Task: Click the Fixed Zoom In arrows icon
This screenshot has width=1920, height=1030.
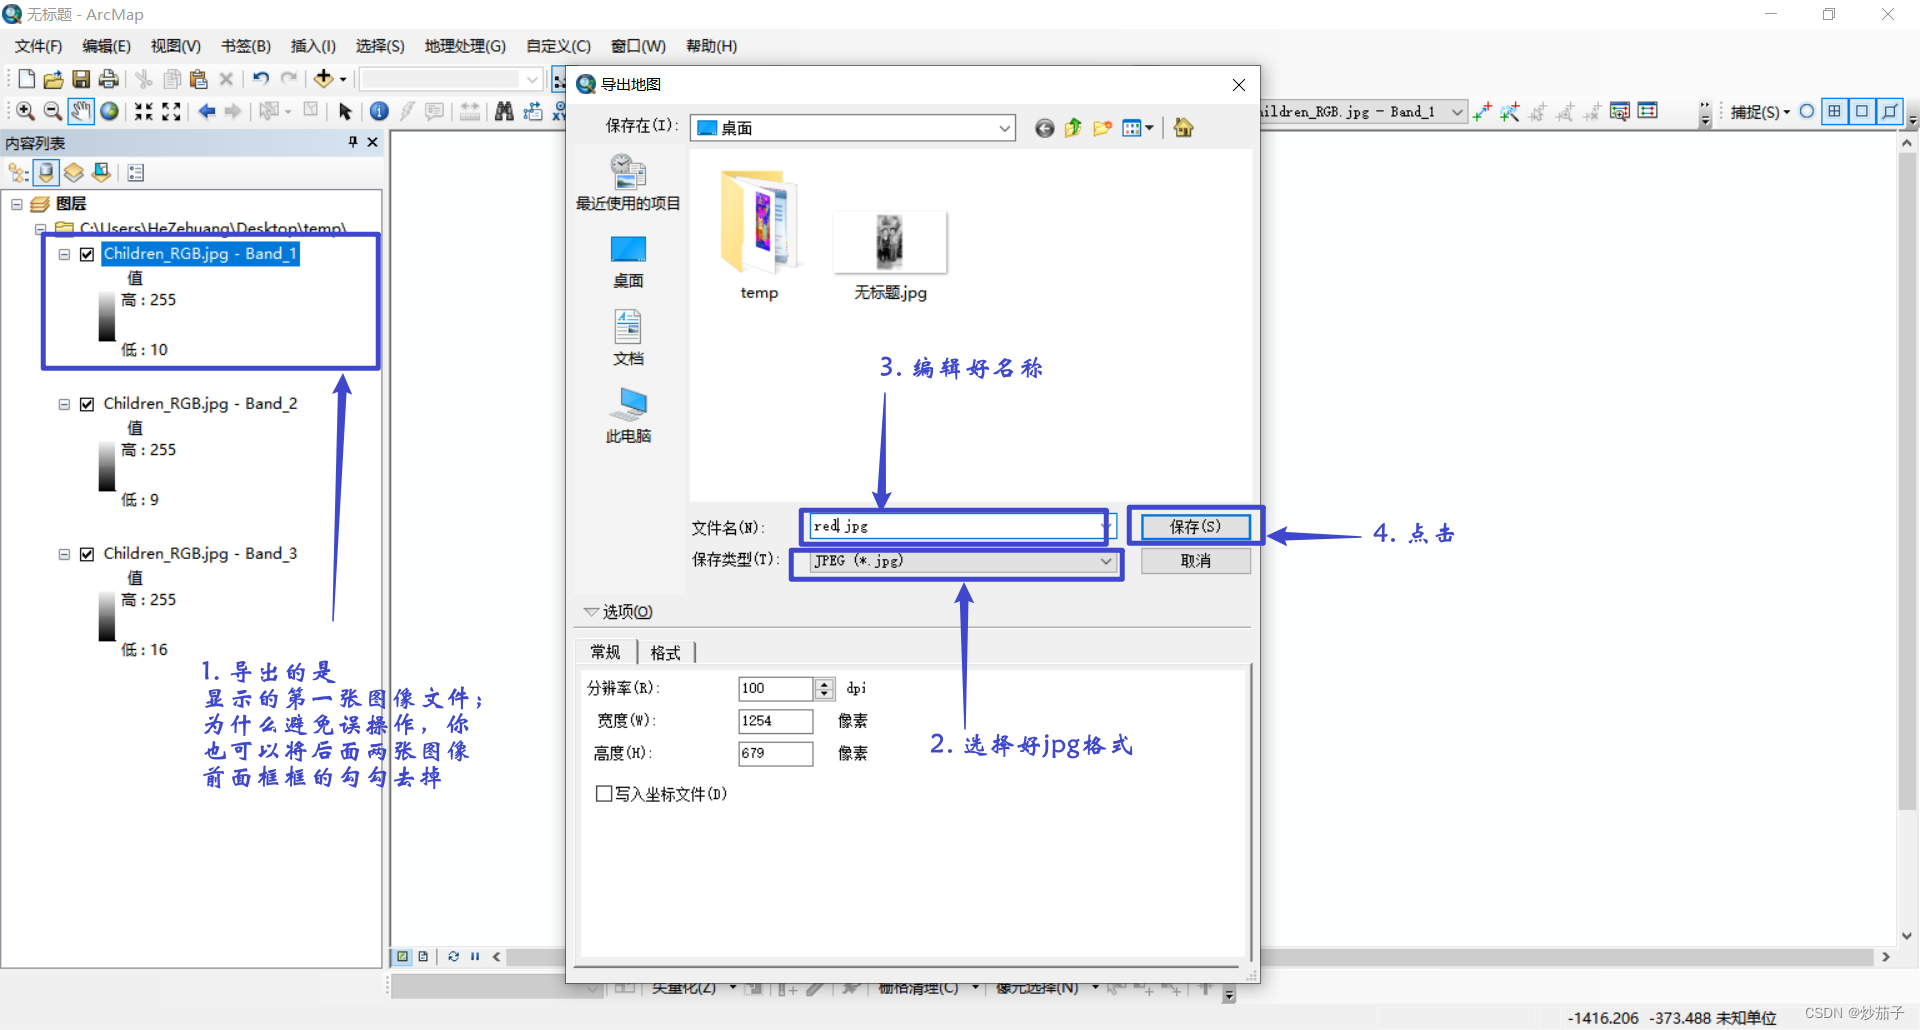Action: click(x=144, y=111)
